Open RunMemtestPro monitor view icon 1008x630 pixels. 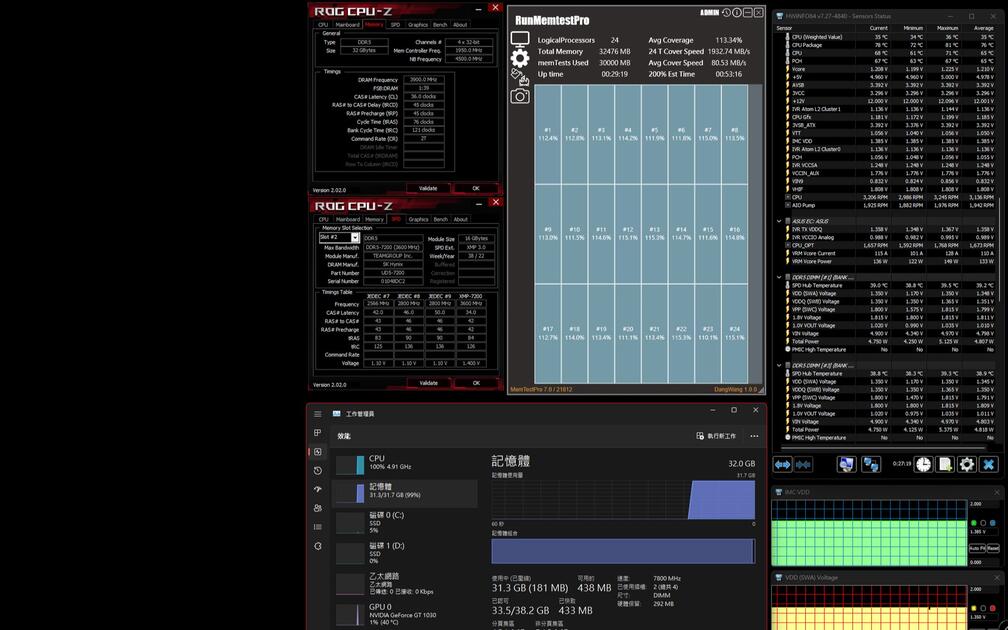tap(519, 39)
